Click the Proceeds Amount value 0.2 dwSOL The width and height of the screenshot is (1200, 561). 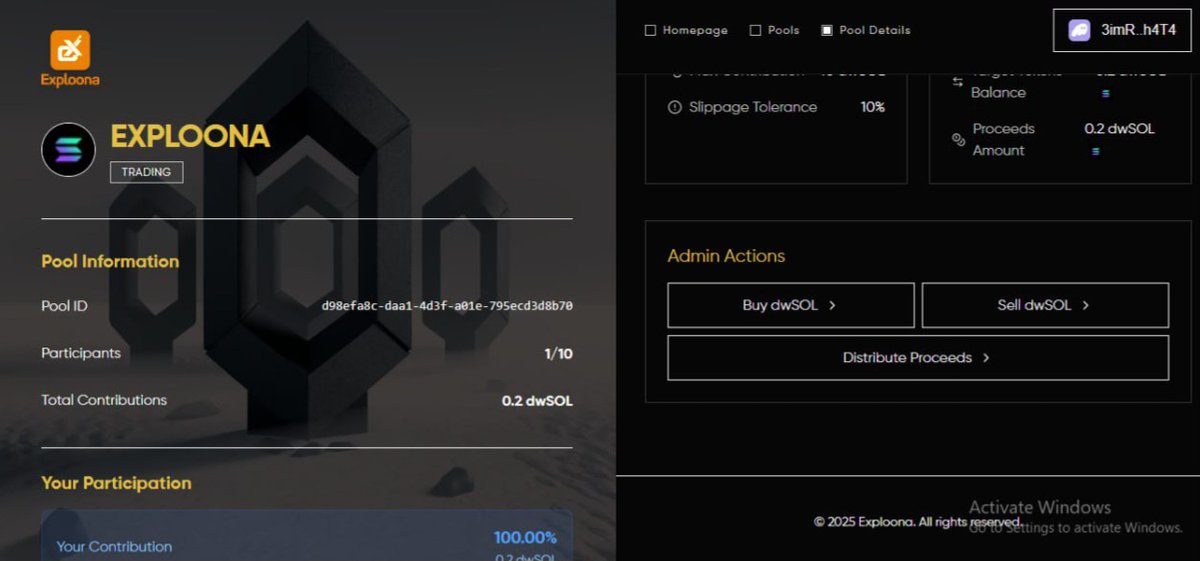coord(1119,129)
